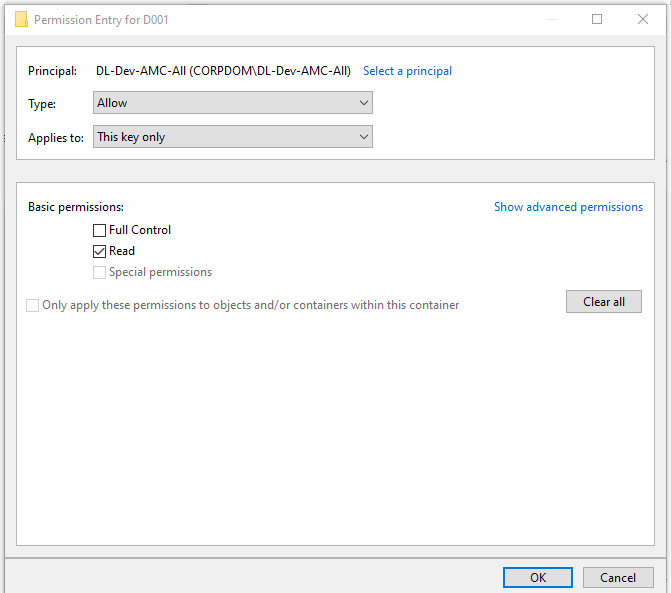
Task: Confirm with the OK button
Action: coord(538,578)
